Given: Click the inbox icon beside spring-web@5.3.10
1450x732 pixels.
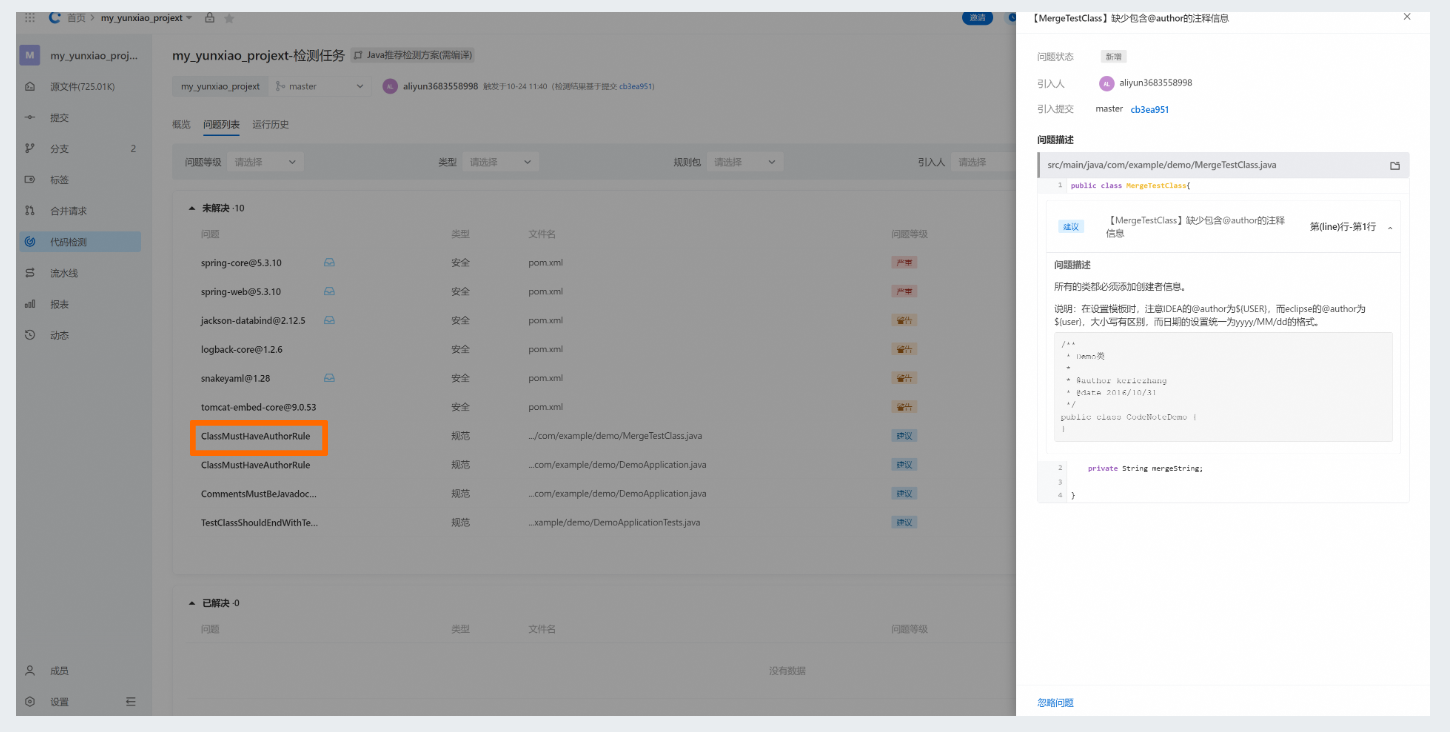Looking at the screenshot, I should pos(329,292).
